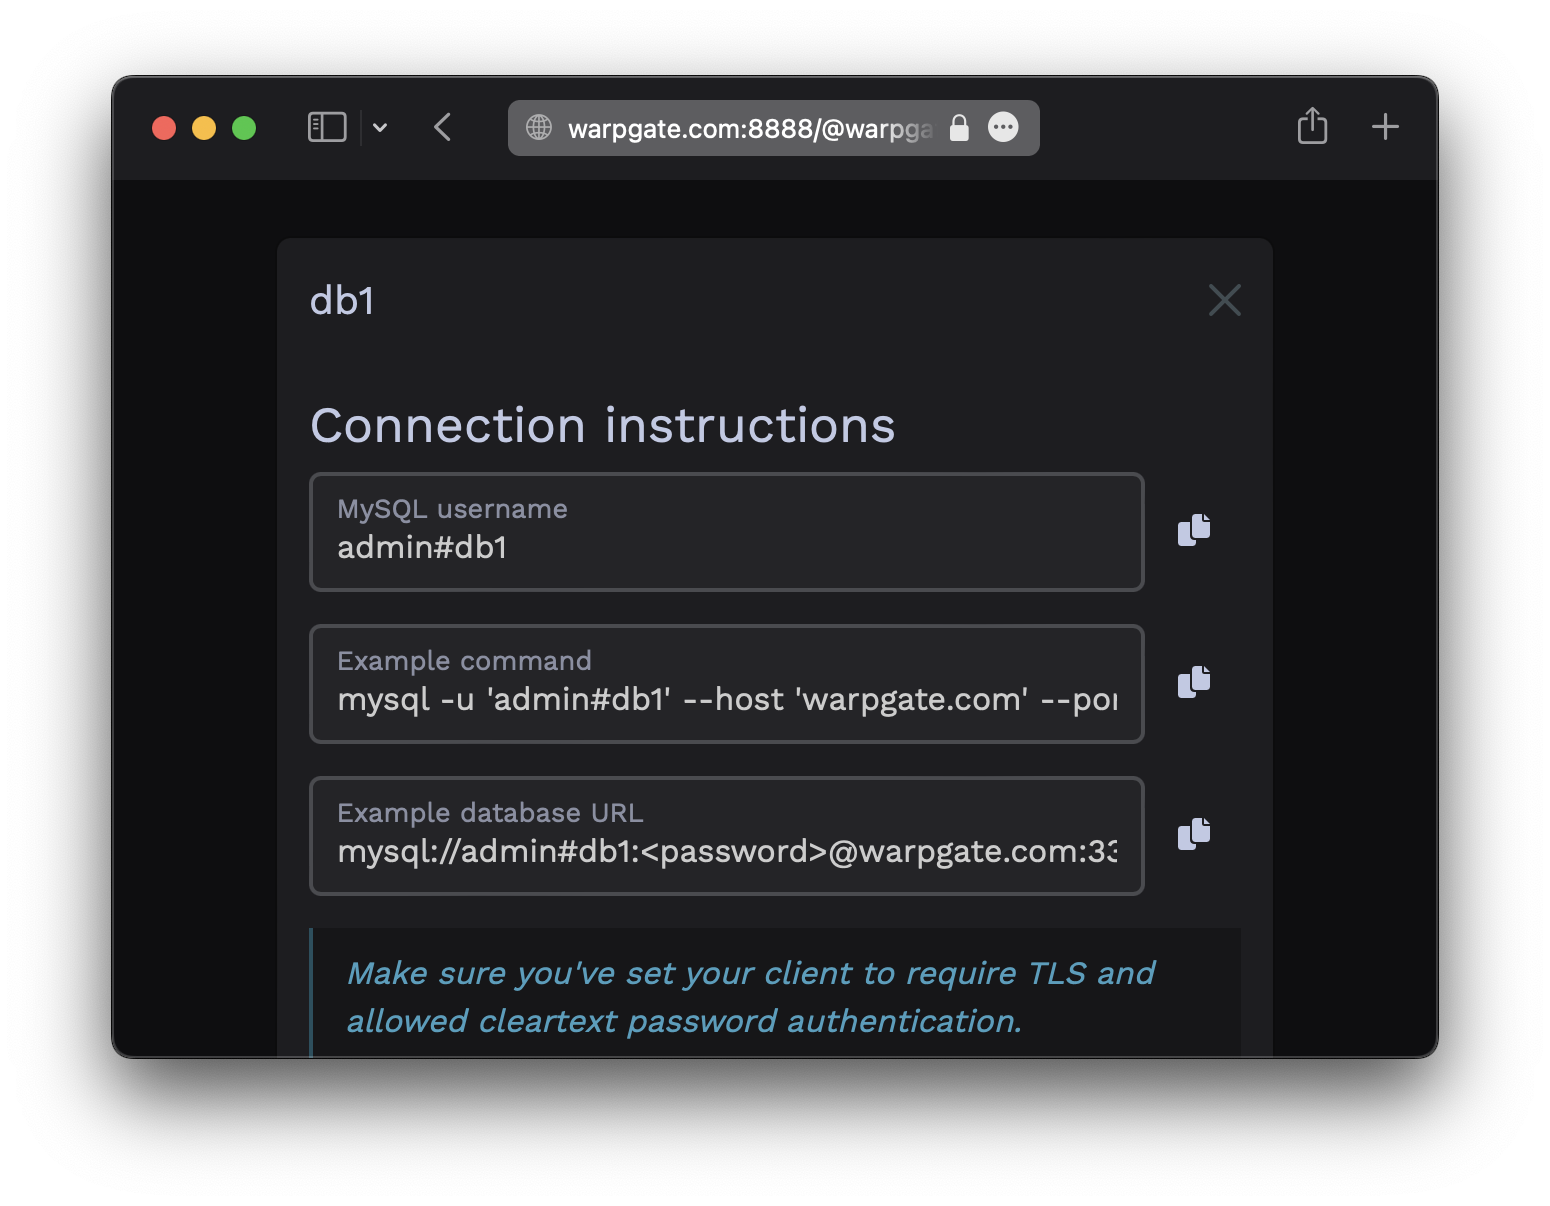Copy the example database URL
The image size is (1550, 1206).
click(1194, 834)
